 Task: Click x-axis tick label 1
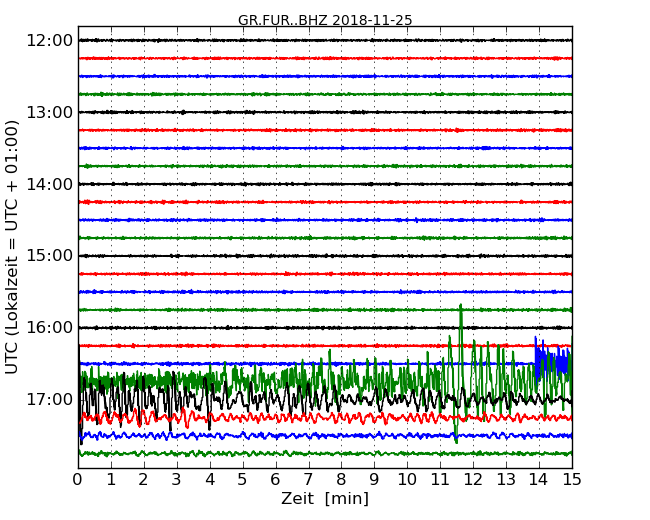tap(111, 480)
